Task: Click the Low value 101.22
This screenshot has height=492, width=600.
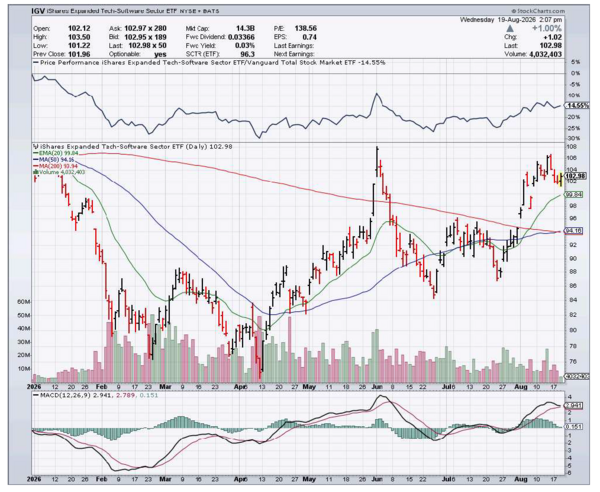Action: [79, 46]
